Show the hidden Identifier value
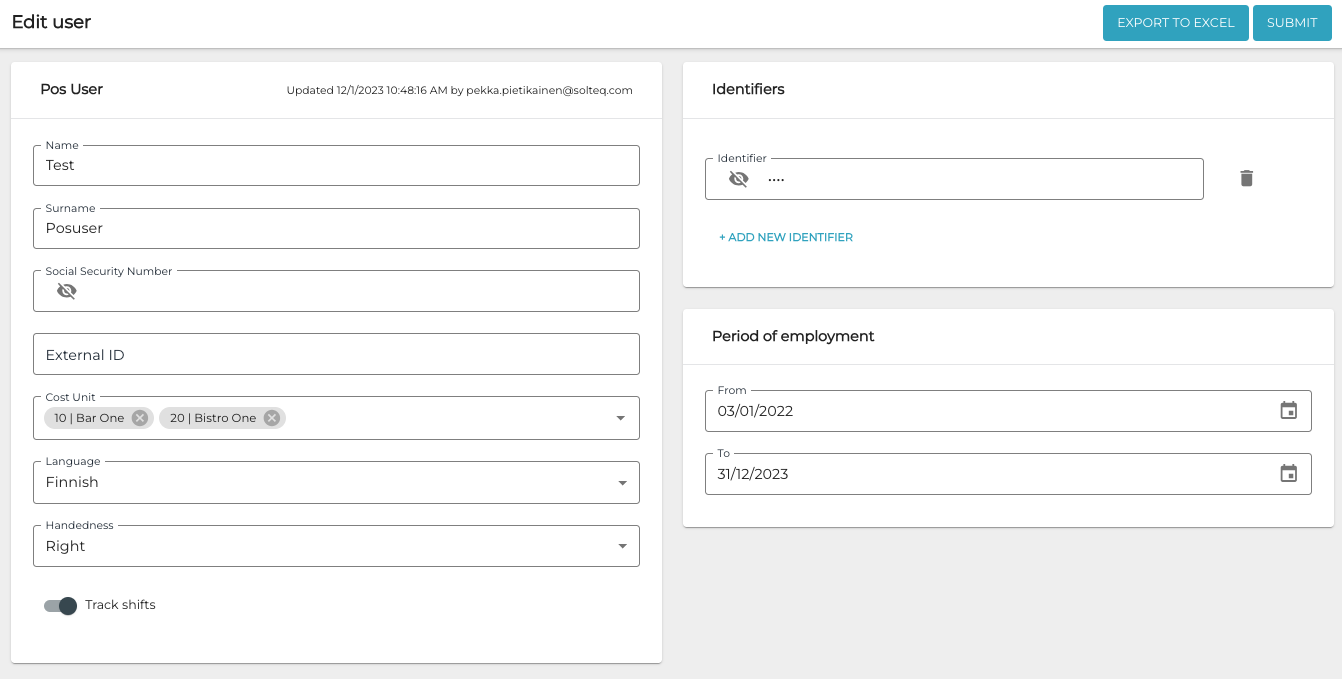Viewport: 1342px width, 679px height. coord(738,179)
